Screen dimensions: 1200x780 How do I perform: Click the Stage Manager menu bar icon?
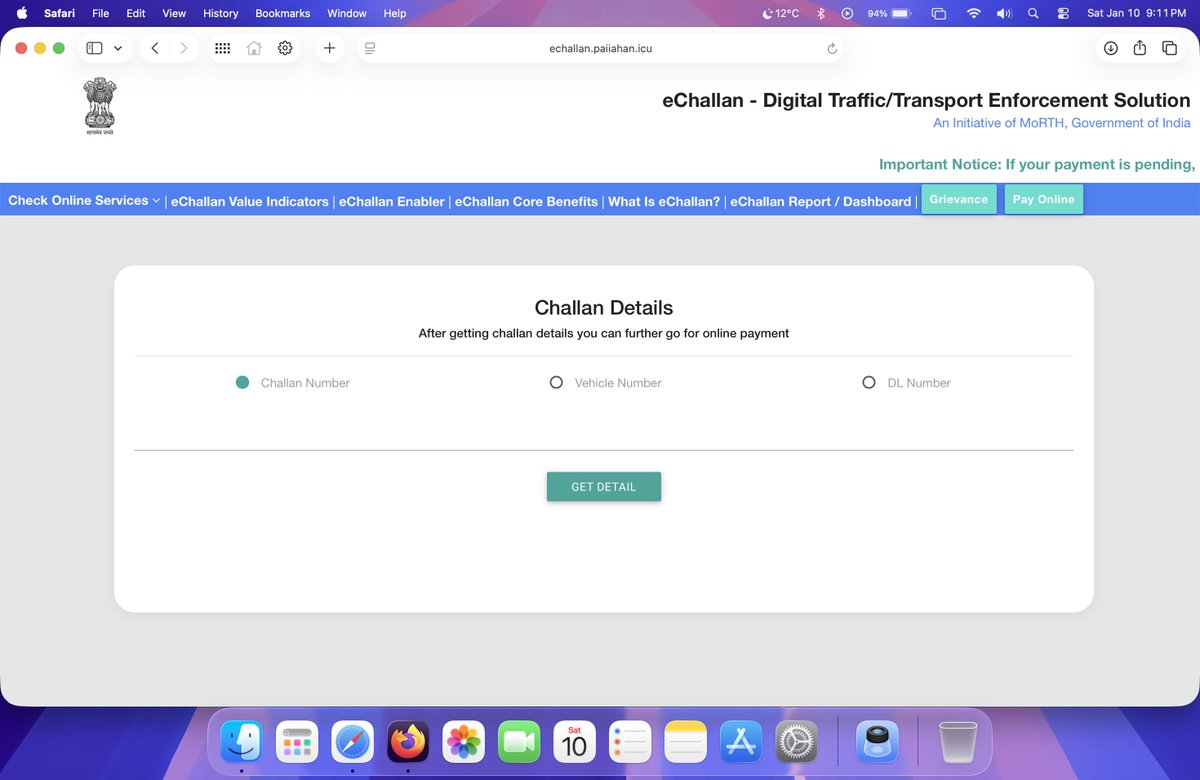point(939,13)
